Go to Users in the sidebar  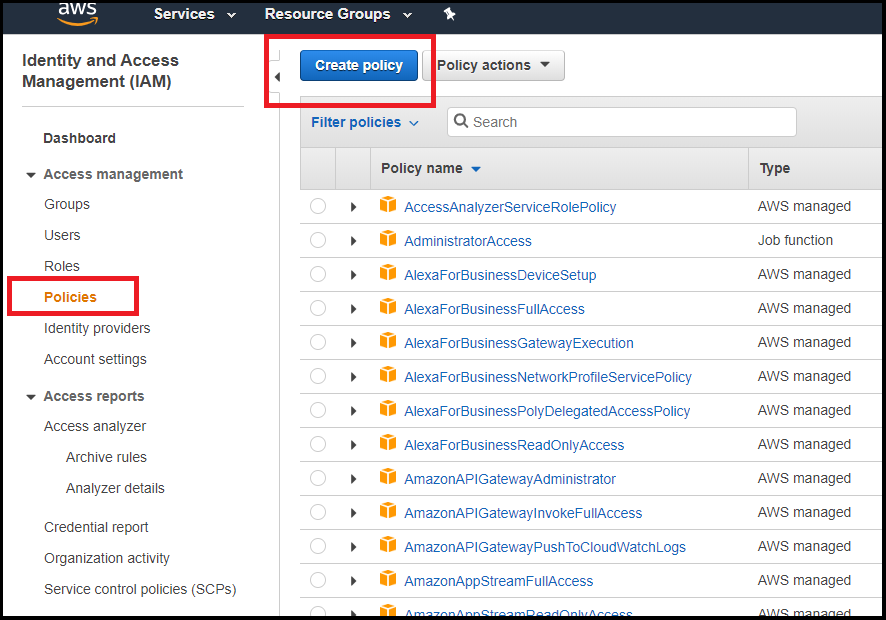tap(62, 235)
